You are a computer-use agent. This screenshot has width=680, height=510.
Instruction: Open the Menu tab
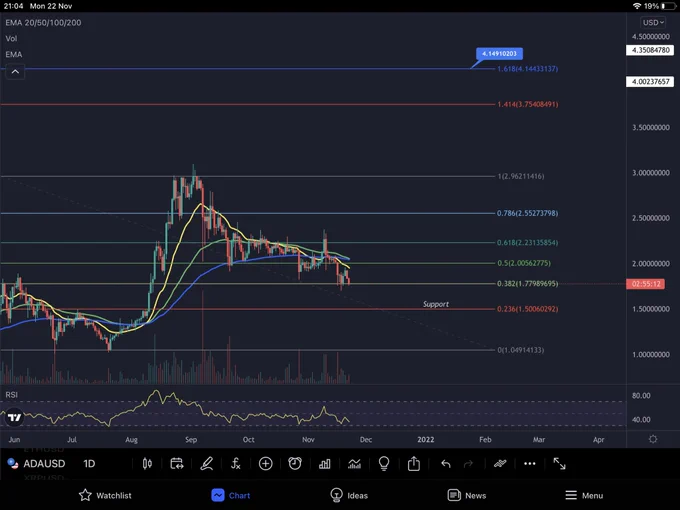point(584,495)
